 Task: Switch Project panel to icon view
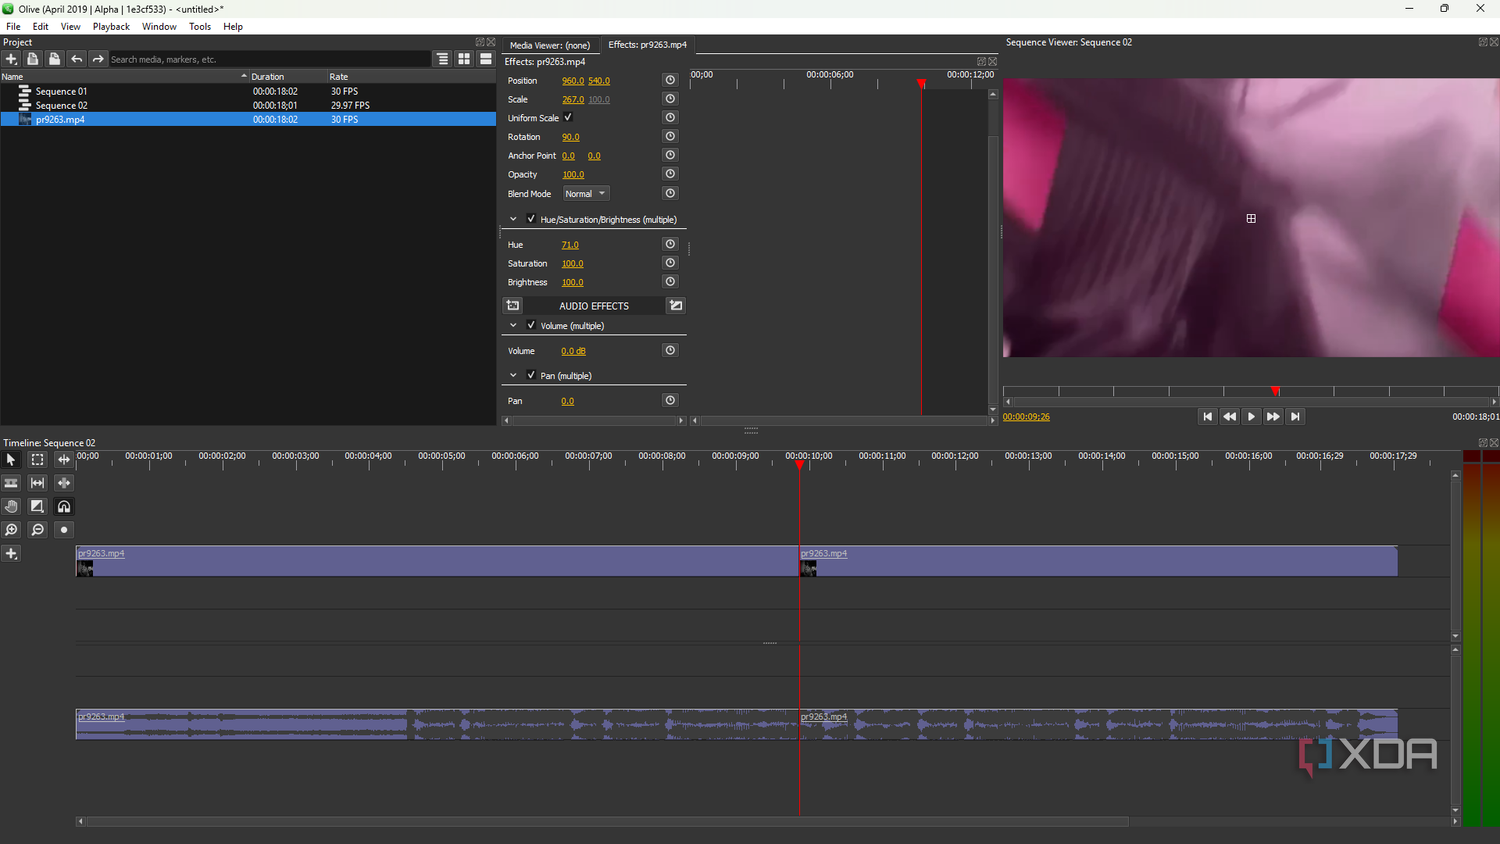(x=464, y=59)
